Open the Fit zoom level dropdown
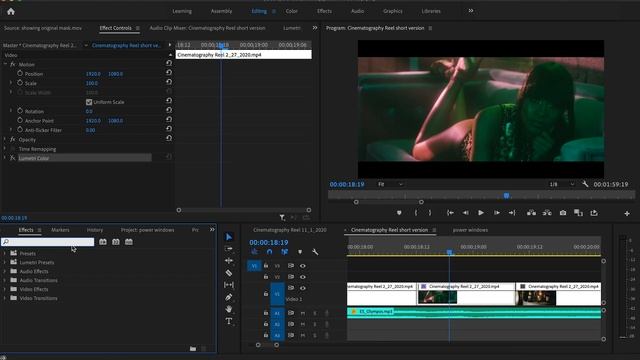The image size is (640, 360). click(390, 184)
